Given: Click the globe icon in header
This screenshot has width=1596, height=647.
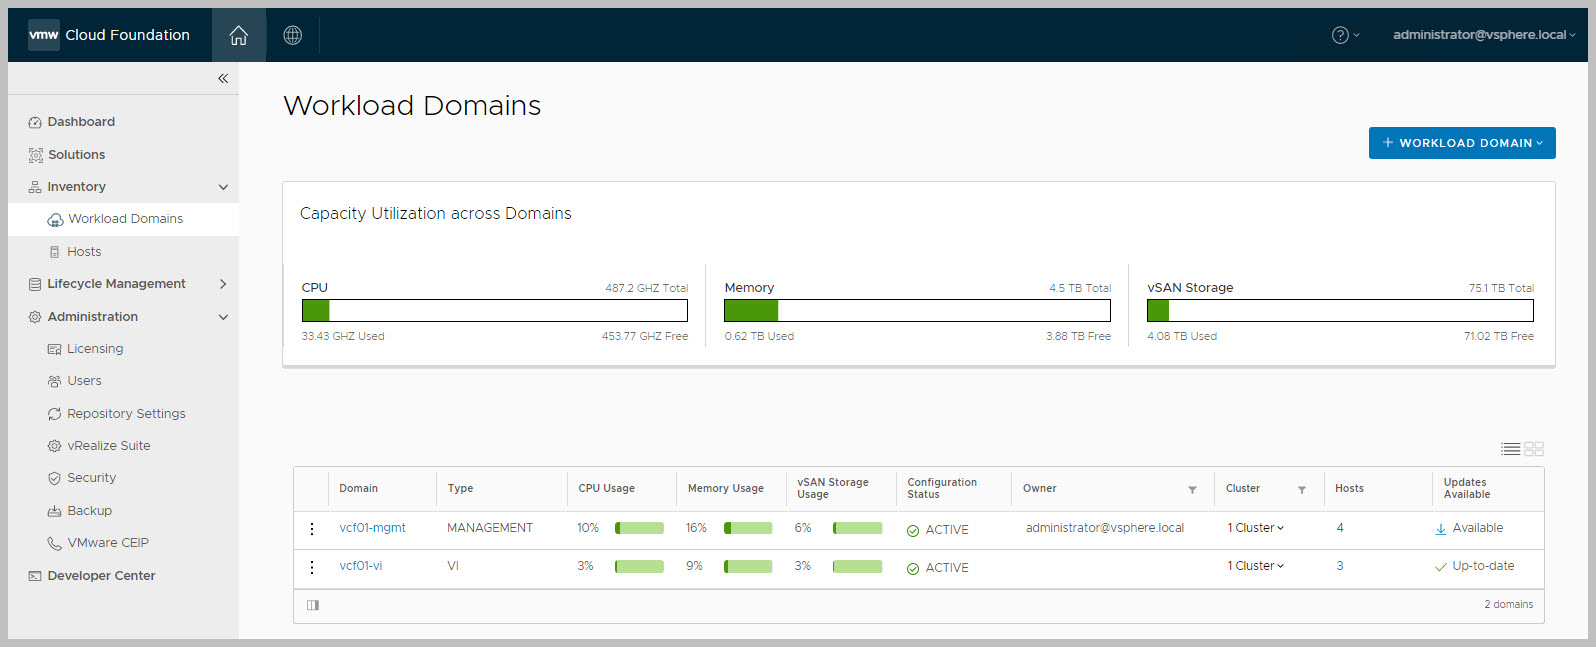Looking at the screenshot, I should 292,35.
